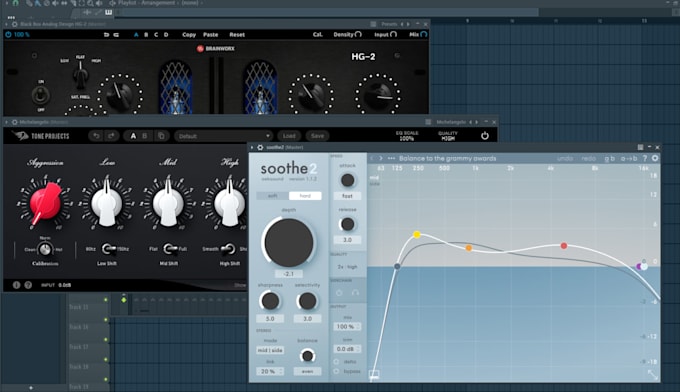The height and width of the screenshot is (392, 680).
Task: Click soothe2 window resize corner arrow
Action: [653, 375]
